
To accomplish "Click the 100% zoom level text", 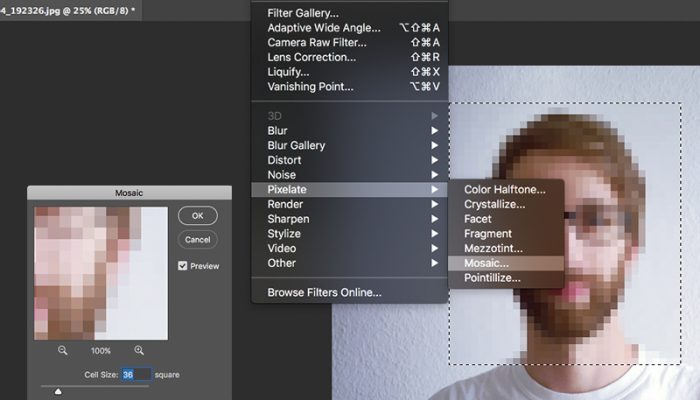I will (101, 351).
